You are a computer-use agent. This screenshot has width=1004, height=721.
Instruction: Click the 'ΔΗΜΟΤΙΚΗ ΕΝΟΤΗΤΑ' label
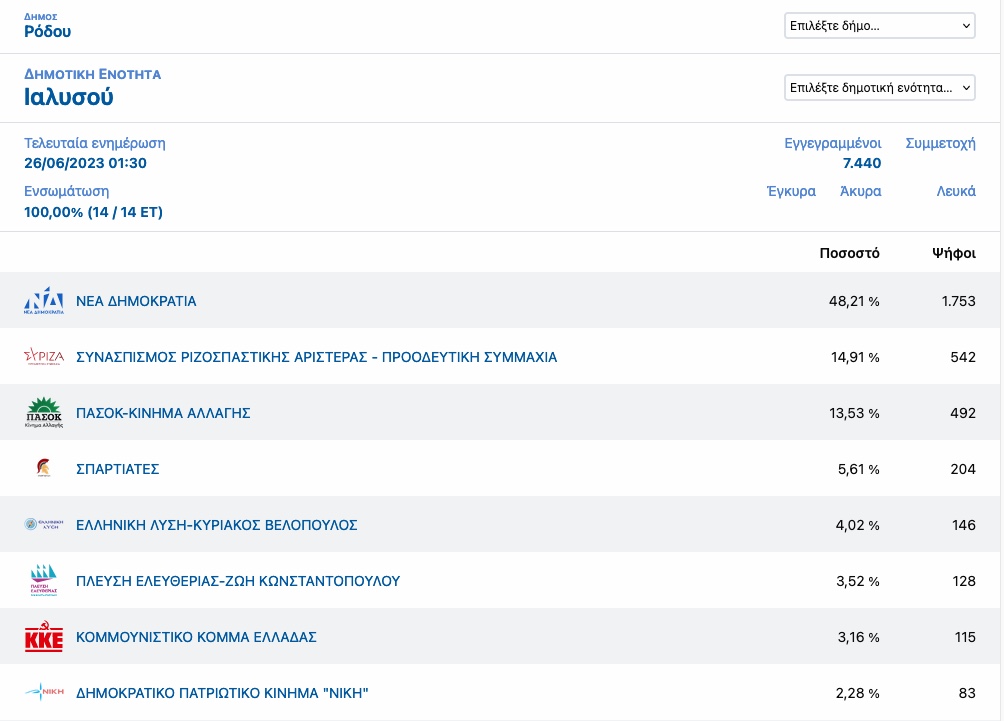tap(93, 74)
